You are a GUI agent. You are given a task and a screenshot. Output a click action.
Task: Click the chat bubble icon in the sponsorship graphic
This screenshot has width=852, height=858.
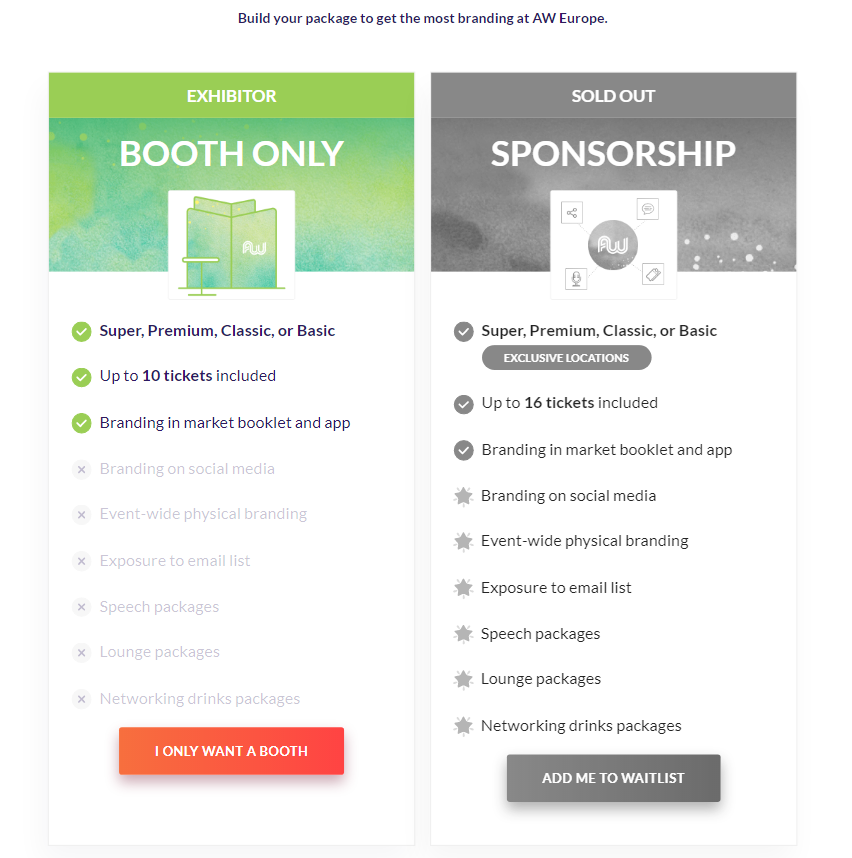tap(648, 209)
